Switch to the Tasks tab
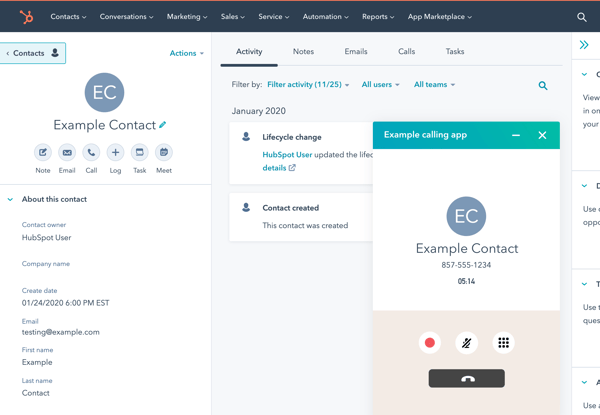The image size is (600, 415). coord(455,52)
